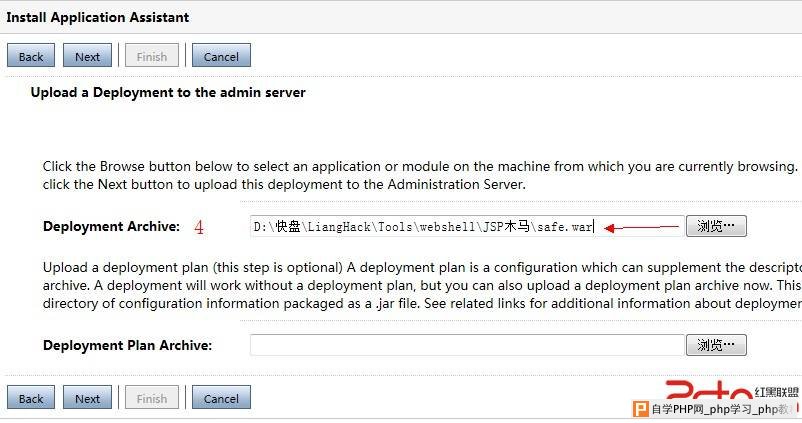Click the greyed-out top Finish button
Screen dimensions: 802x423
[x=152, y=55]
